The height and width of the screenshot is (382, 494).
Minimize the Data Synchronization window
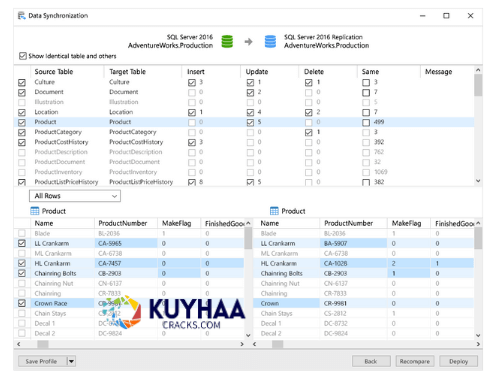[423, 16]
